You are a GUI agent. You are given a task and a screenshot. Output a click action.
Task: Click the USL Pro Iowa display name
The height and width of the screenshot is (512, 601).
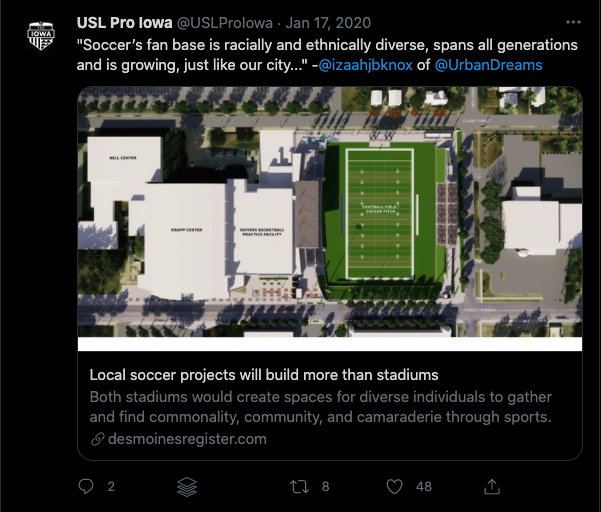tap(125, 23)
